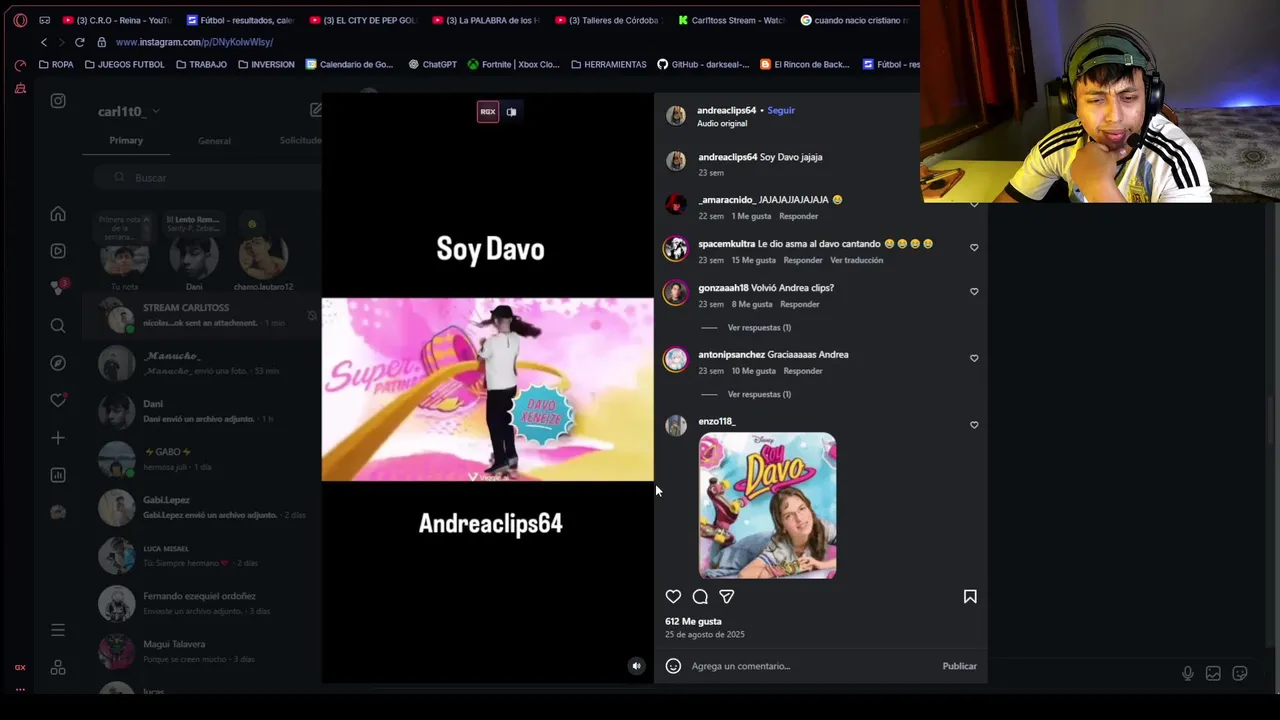Image resolution: width=1280 pixels, height=720 pixels.
Task: Open the TRABAJO bookmarks folder
Action: pos(202,64)
